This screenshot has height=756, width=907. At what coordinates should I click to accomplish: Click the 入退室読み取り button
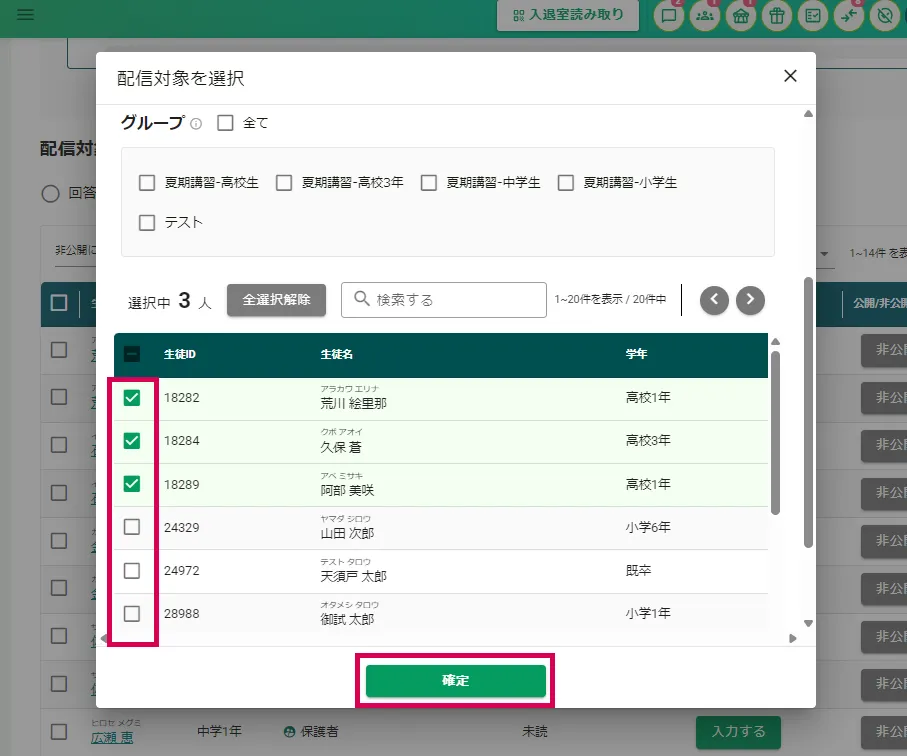click(x=568, y=16)
